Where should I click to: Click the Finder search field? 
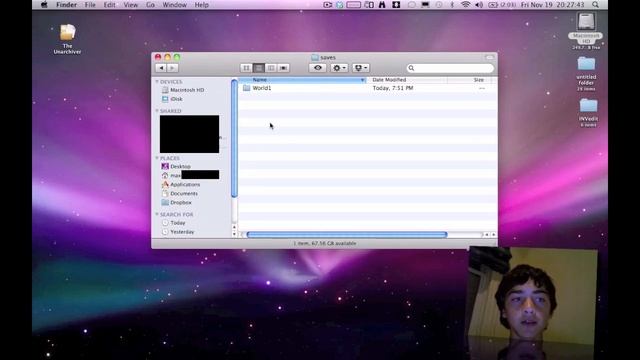click(450, 68)
